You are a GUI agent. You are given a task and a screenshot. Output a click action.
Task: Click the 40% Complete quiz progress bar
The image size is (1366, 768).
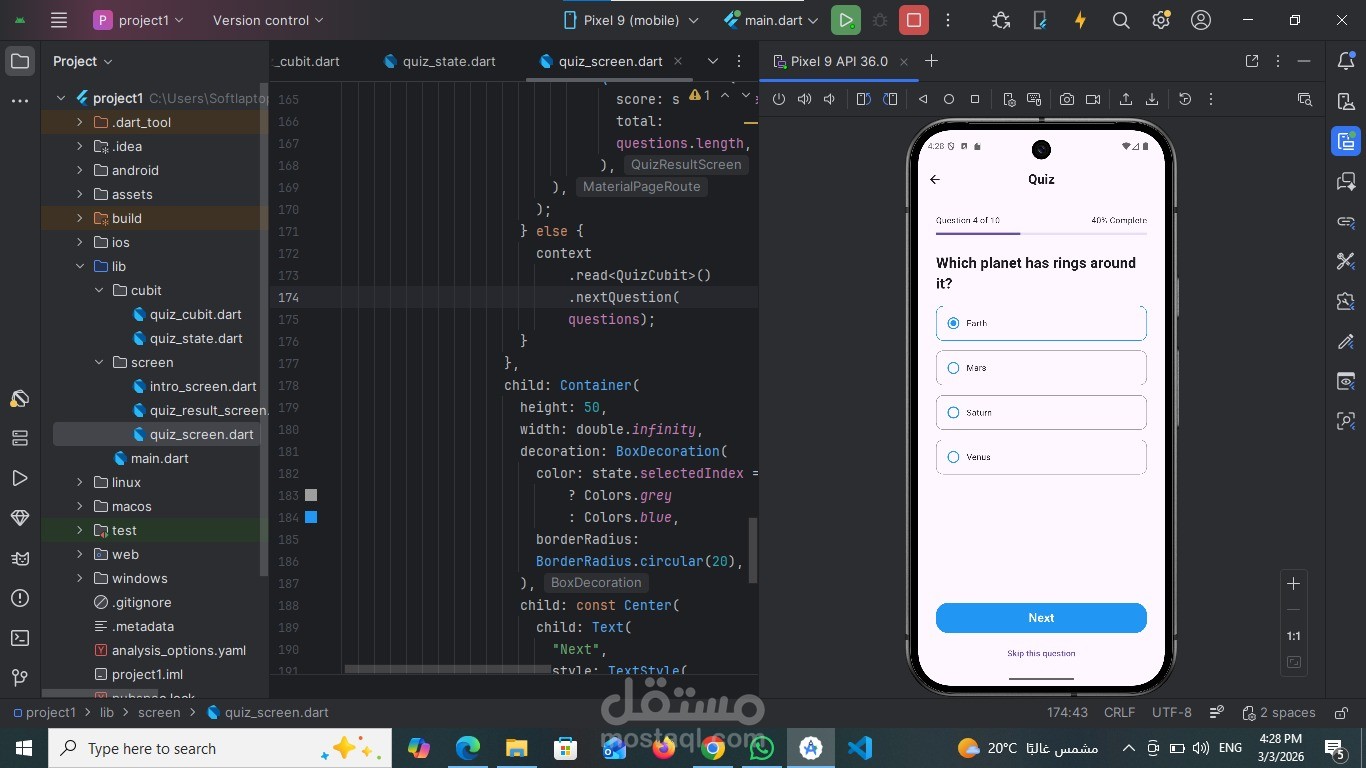[1040, 232]
